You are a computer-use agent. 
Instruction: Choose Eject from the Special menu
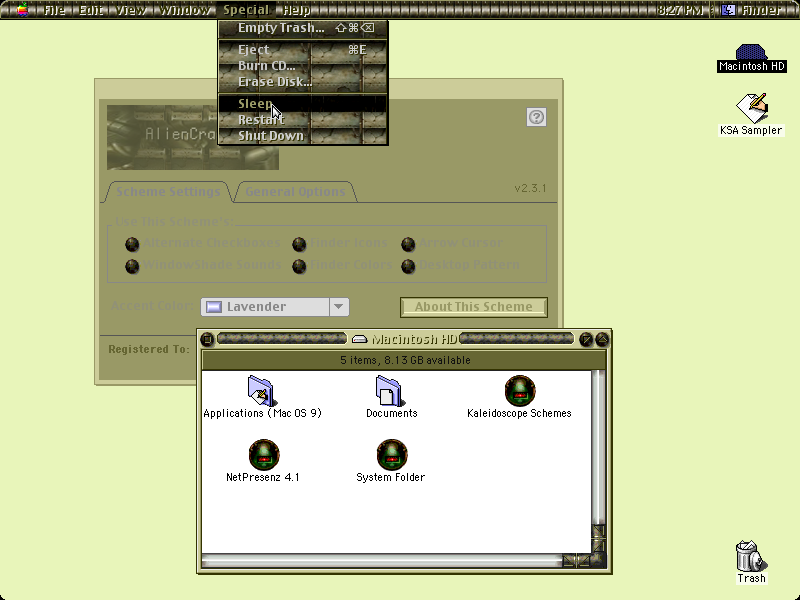pos(303,49)
